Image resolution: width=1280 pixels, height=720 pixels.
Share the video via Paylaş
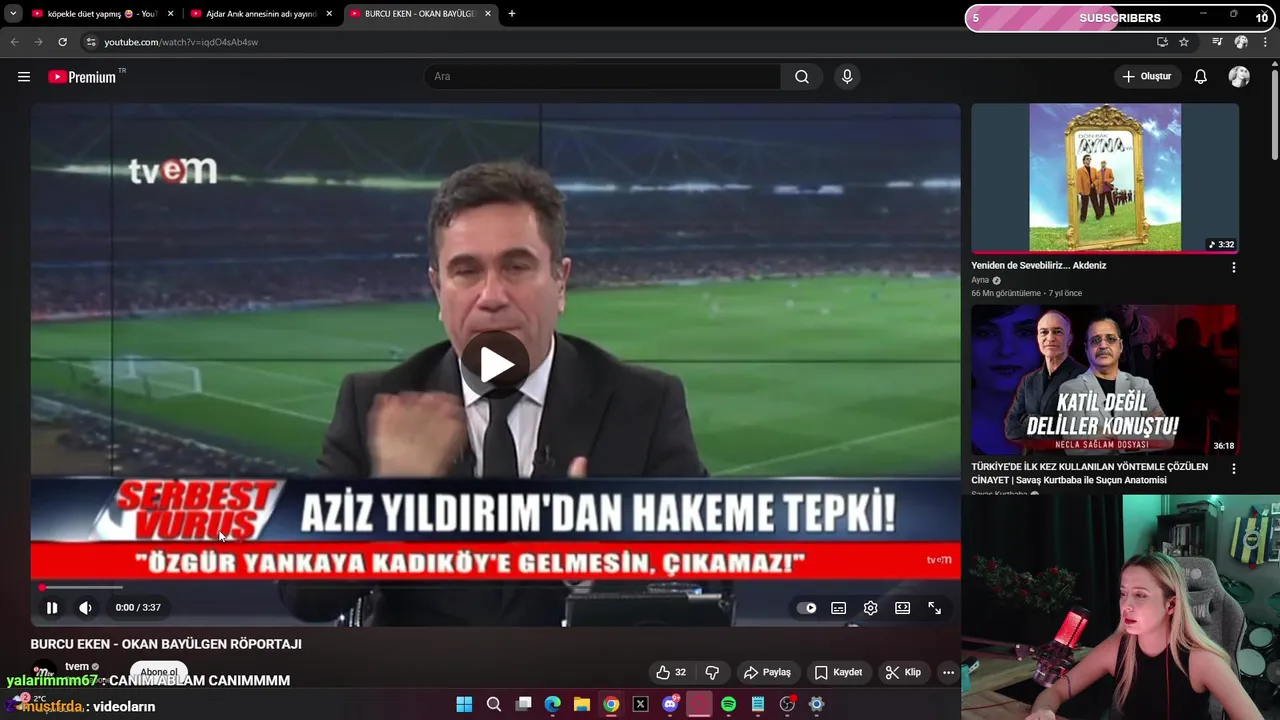tap(767, 673)
